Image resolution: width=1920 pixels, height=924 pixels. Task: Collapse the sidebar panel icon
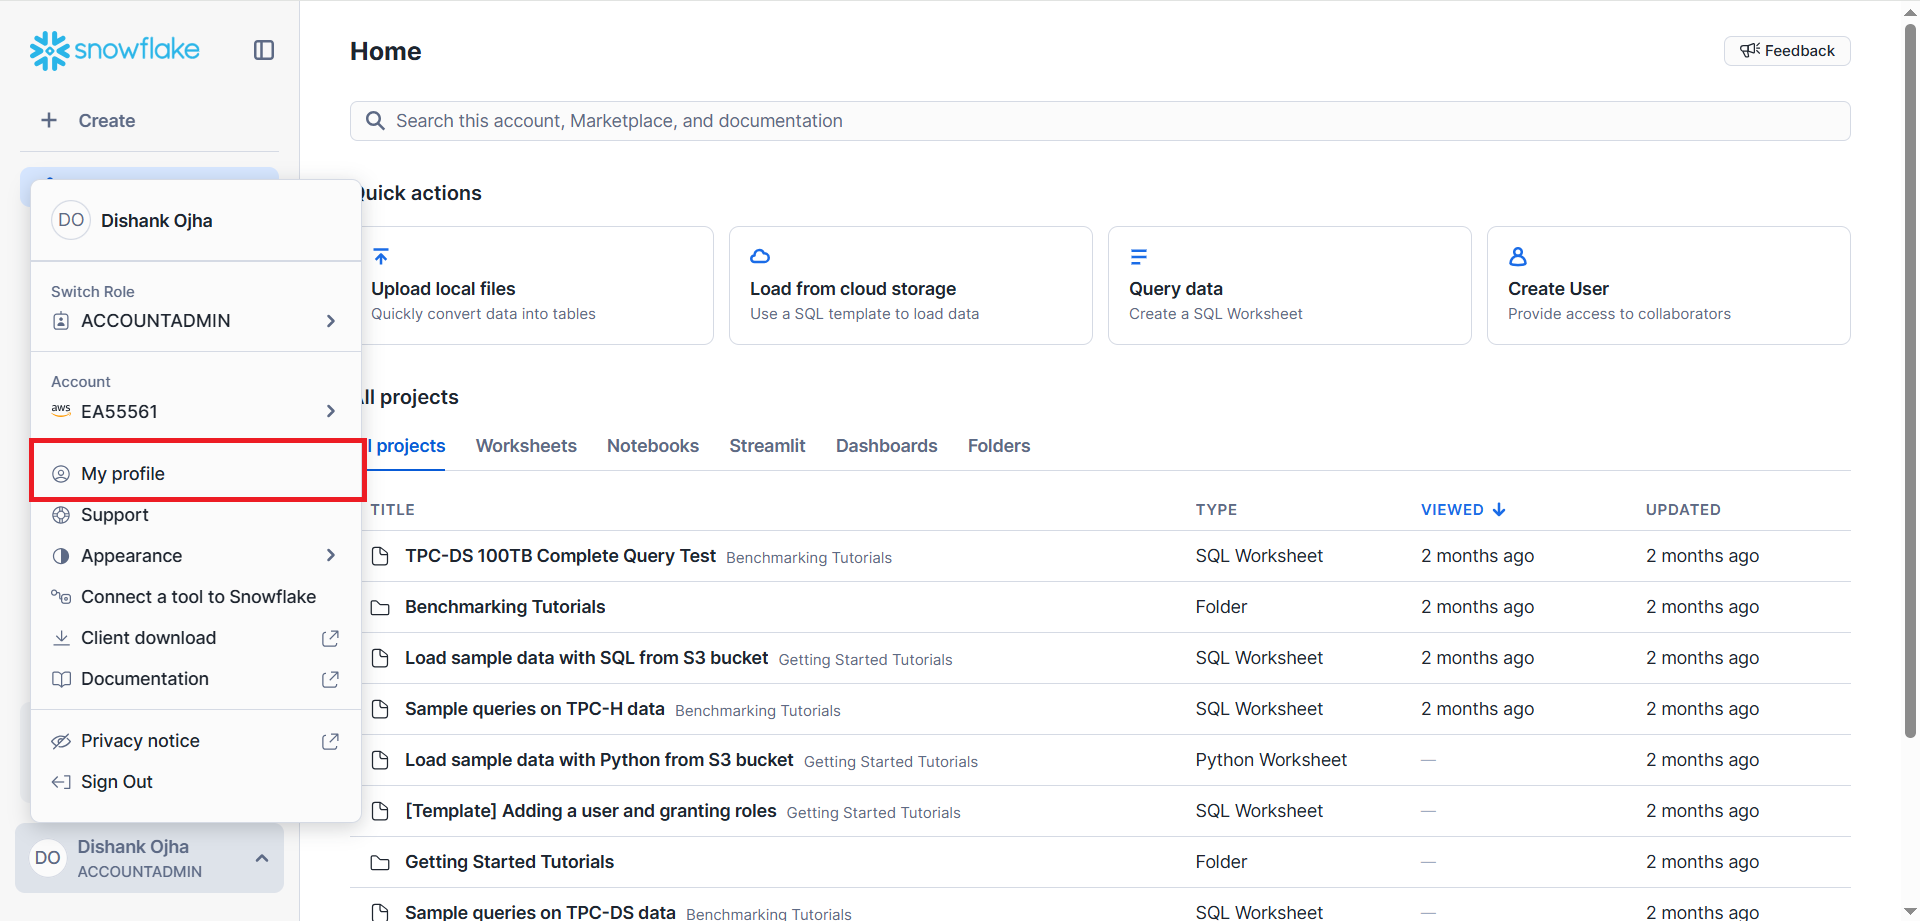point(264,50)
